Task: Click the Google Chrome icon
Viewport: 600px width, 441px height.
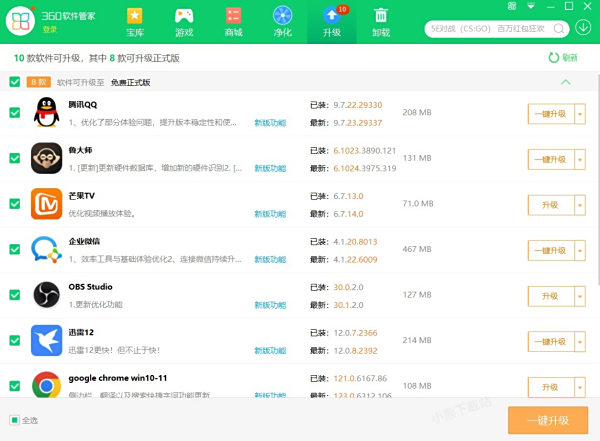Action: 46,384
